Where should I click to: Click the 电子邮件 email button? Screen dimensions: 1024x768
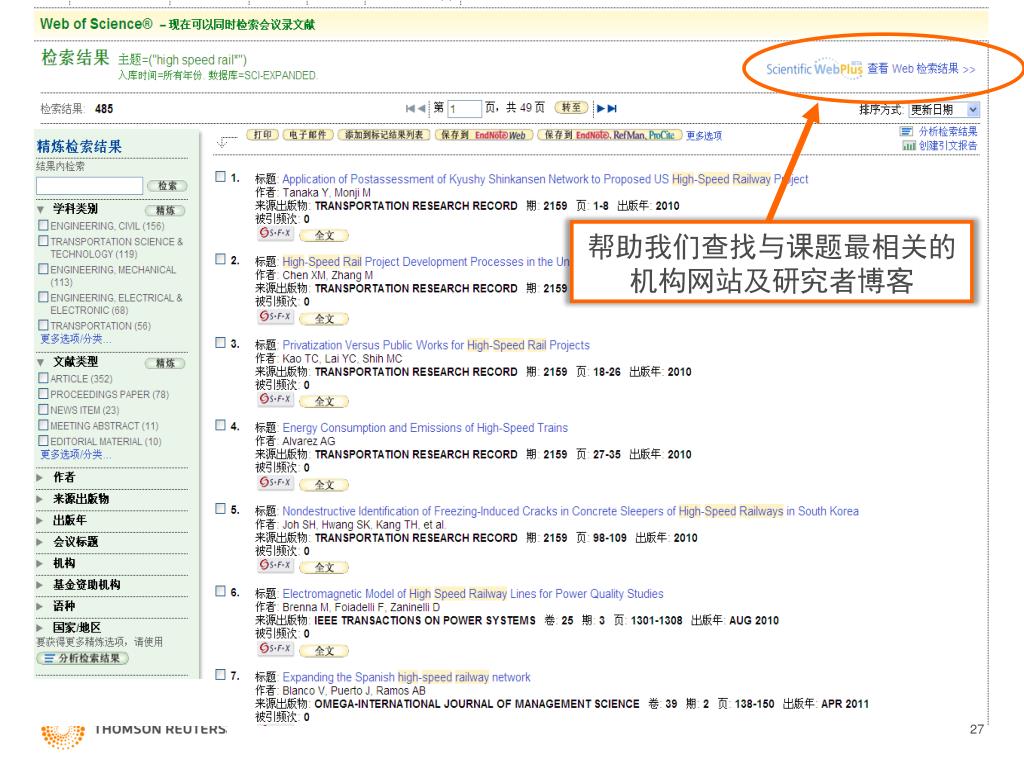pyautogui.click(x=308, y=135)
